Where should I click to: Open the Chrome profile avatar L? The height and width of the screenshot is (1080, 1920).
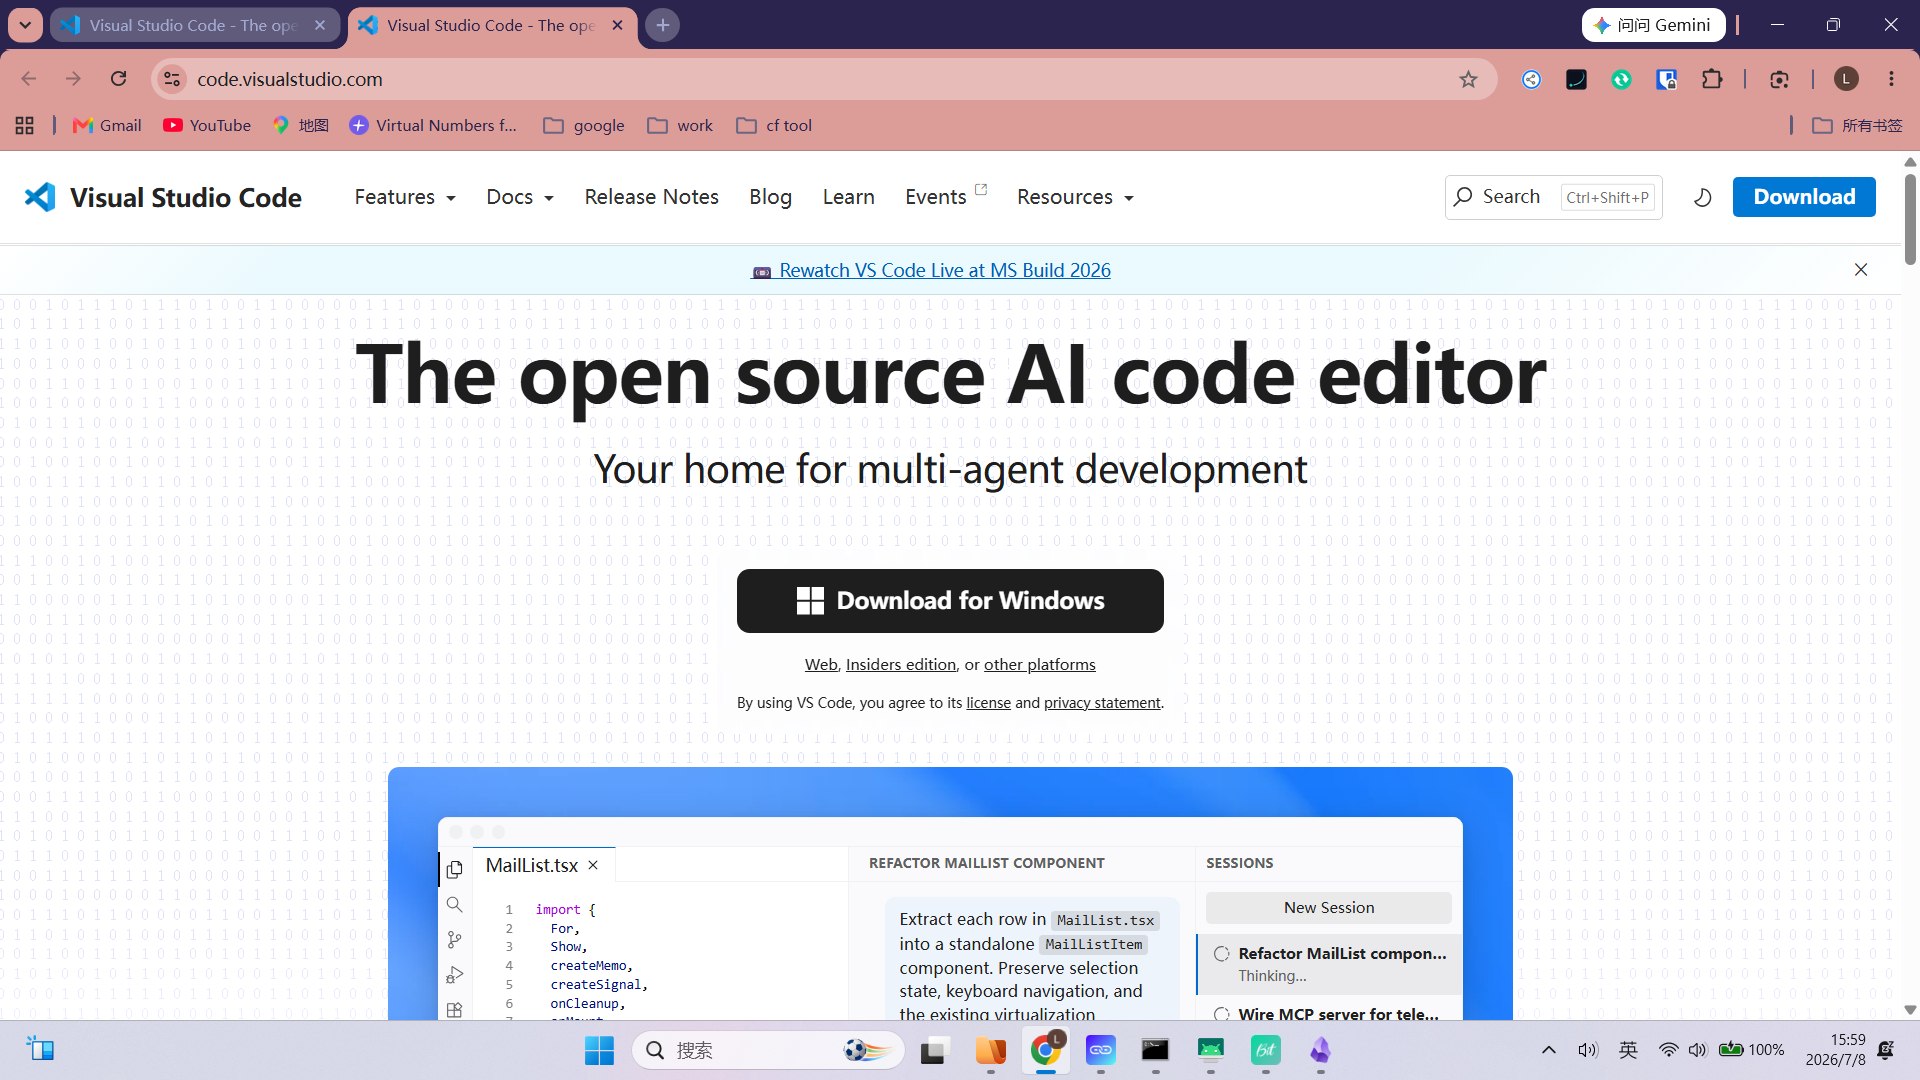[1846, 79]
